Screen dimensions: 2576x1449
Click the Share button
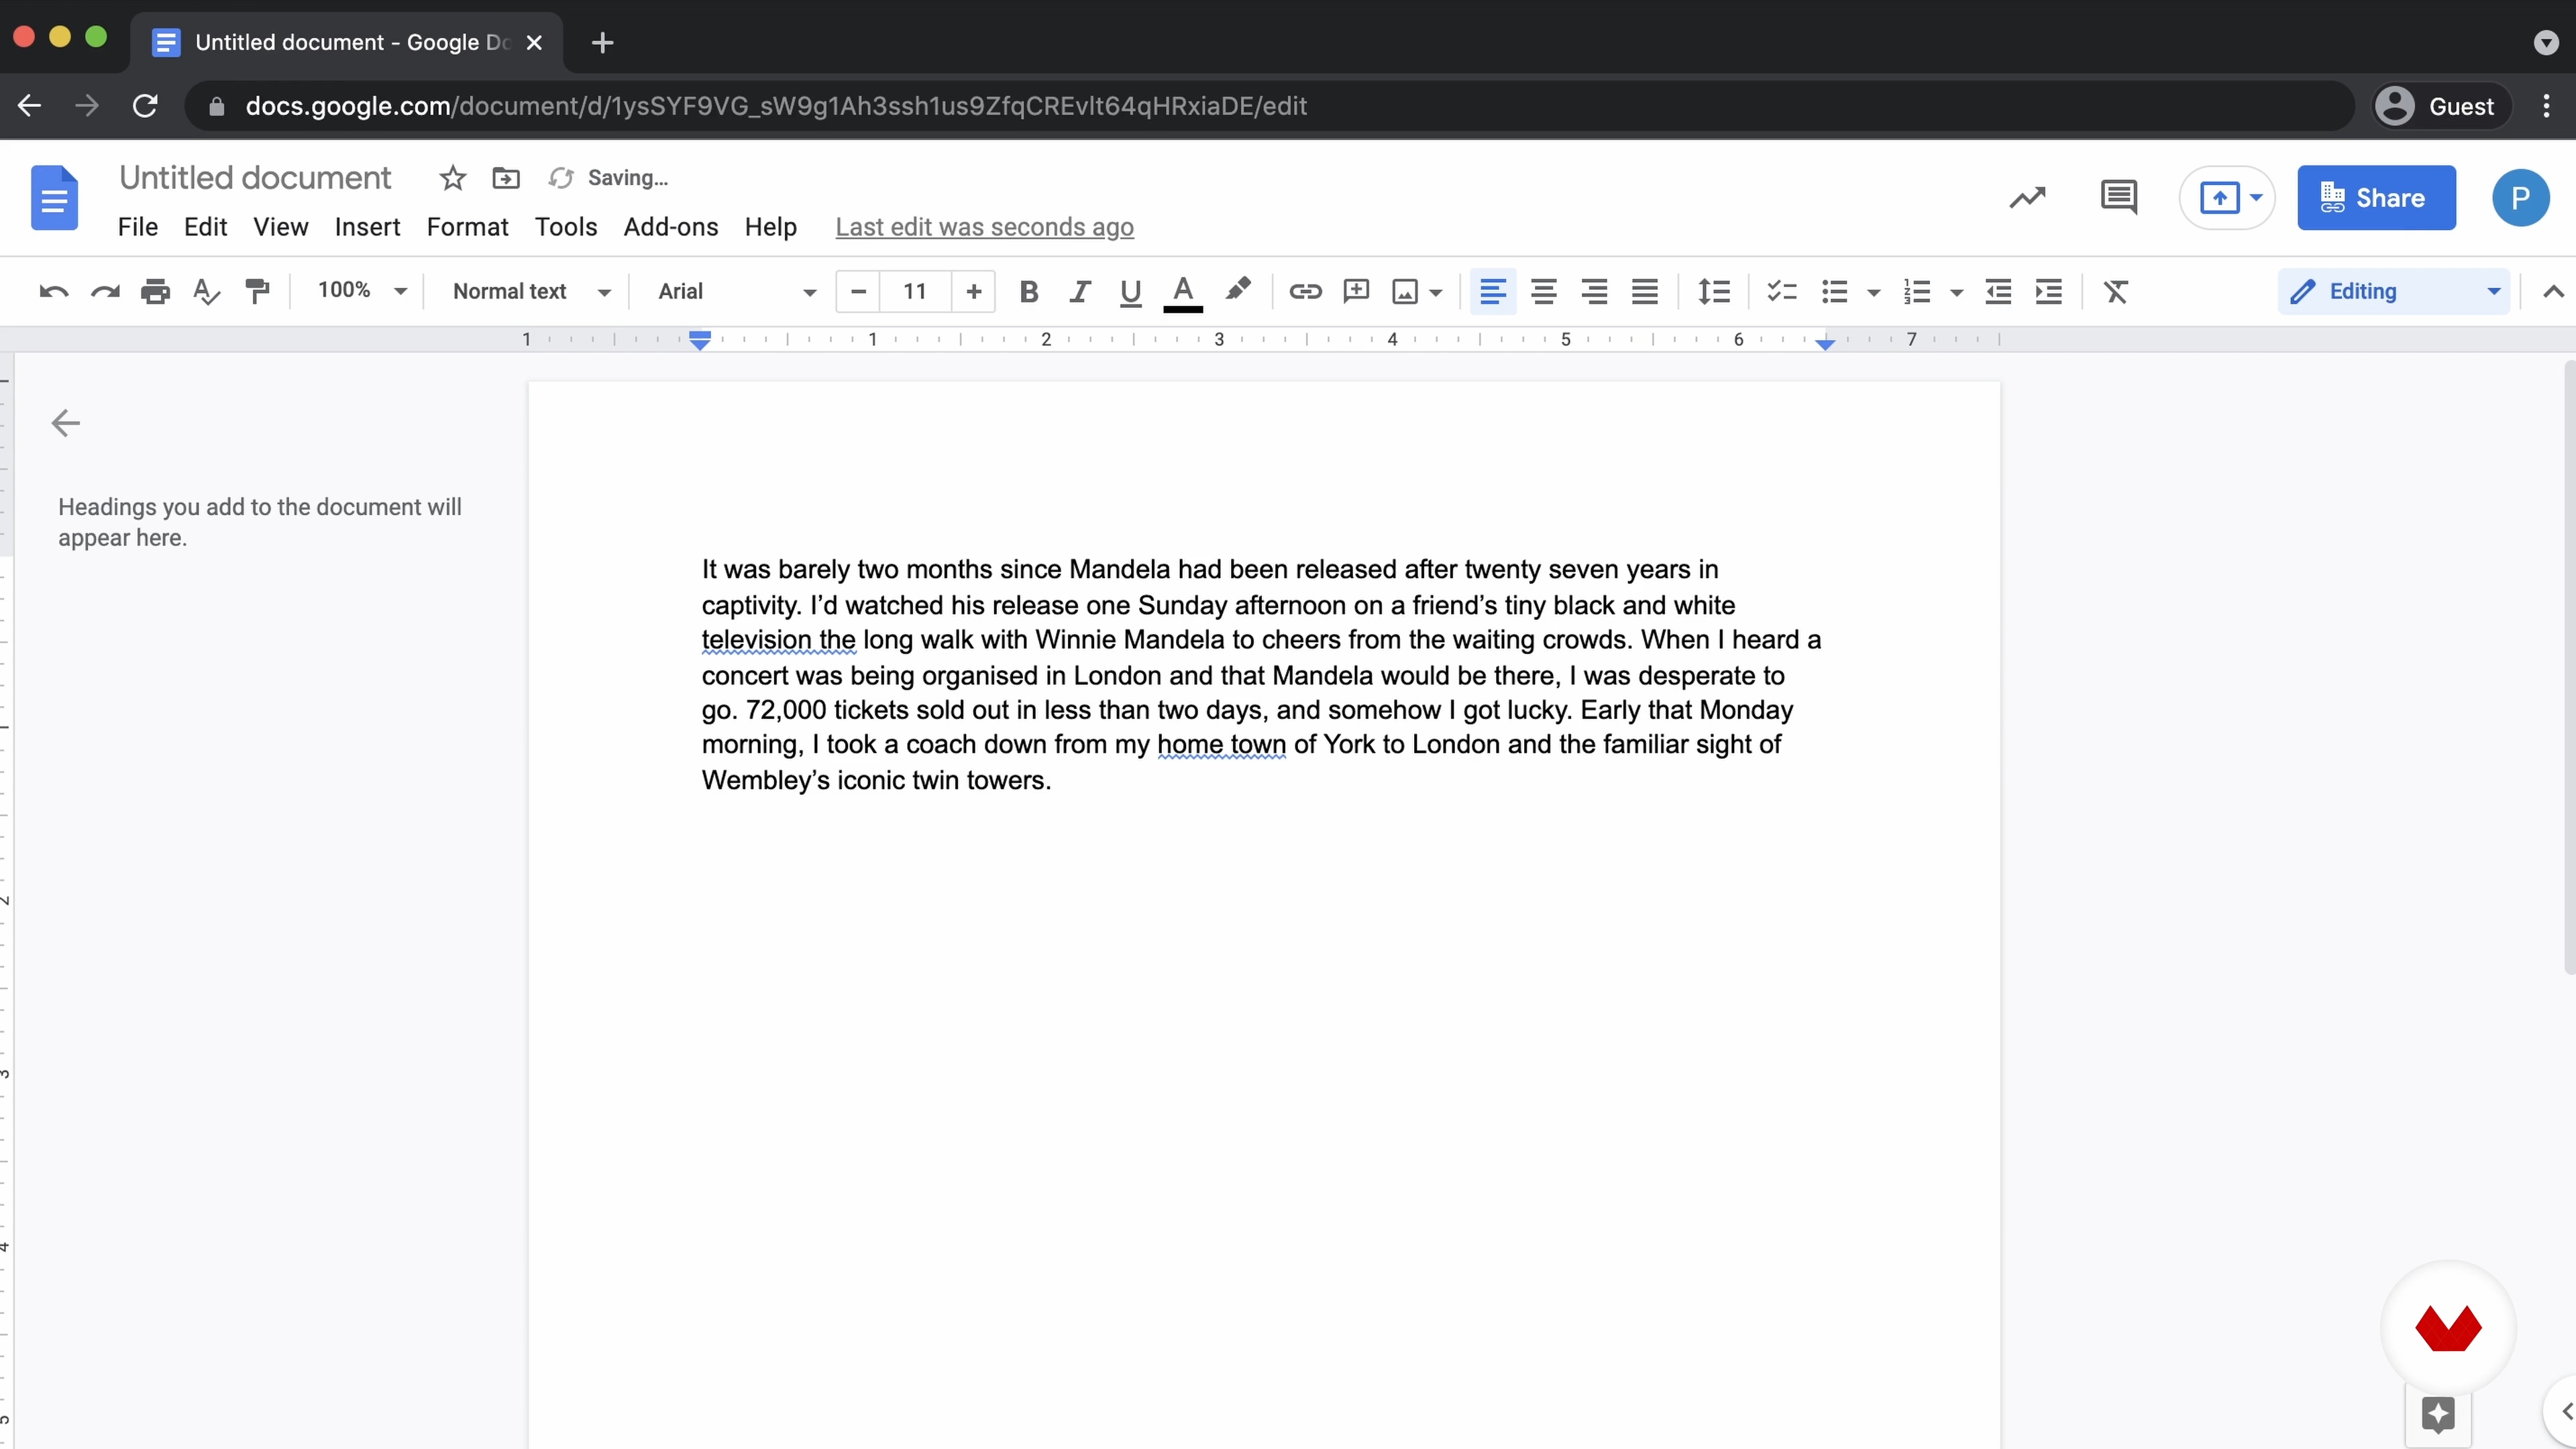pyautogui.click(x=2376, y=197)
